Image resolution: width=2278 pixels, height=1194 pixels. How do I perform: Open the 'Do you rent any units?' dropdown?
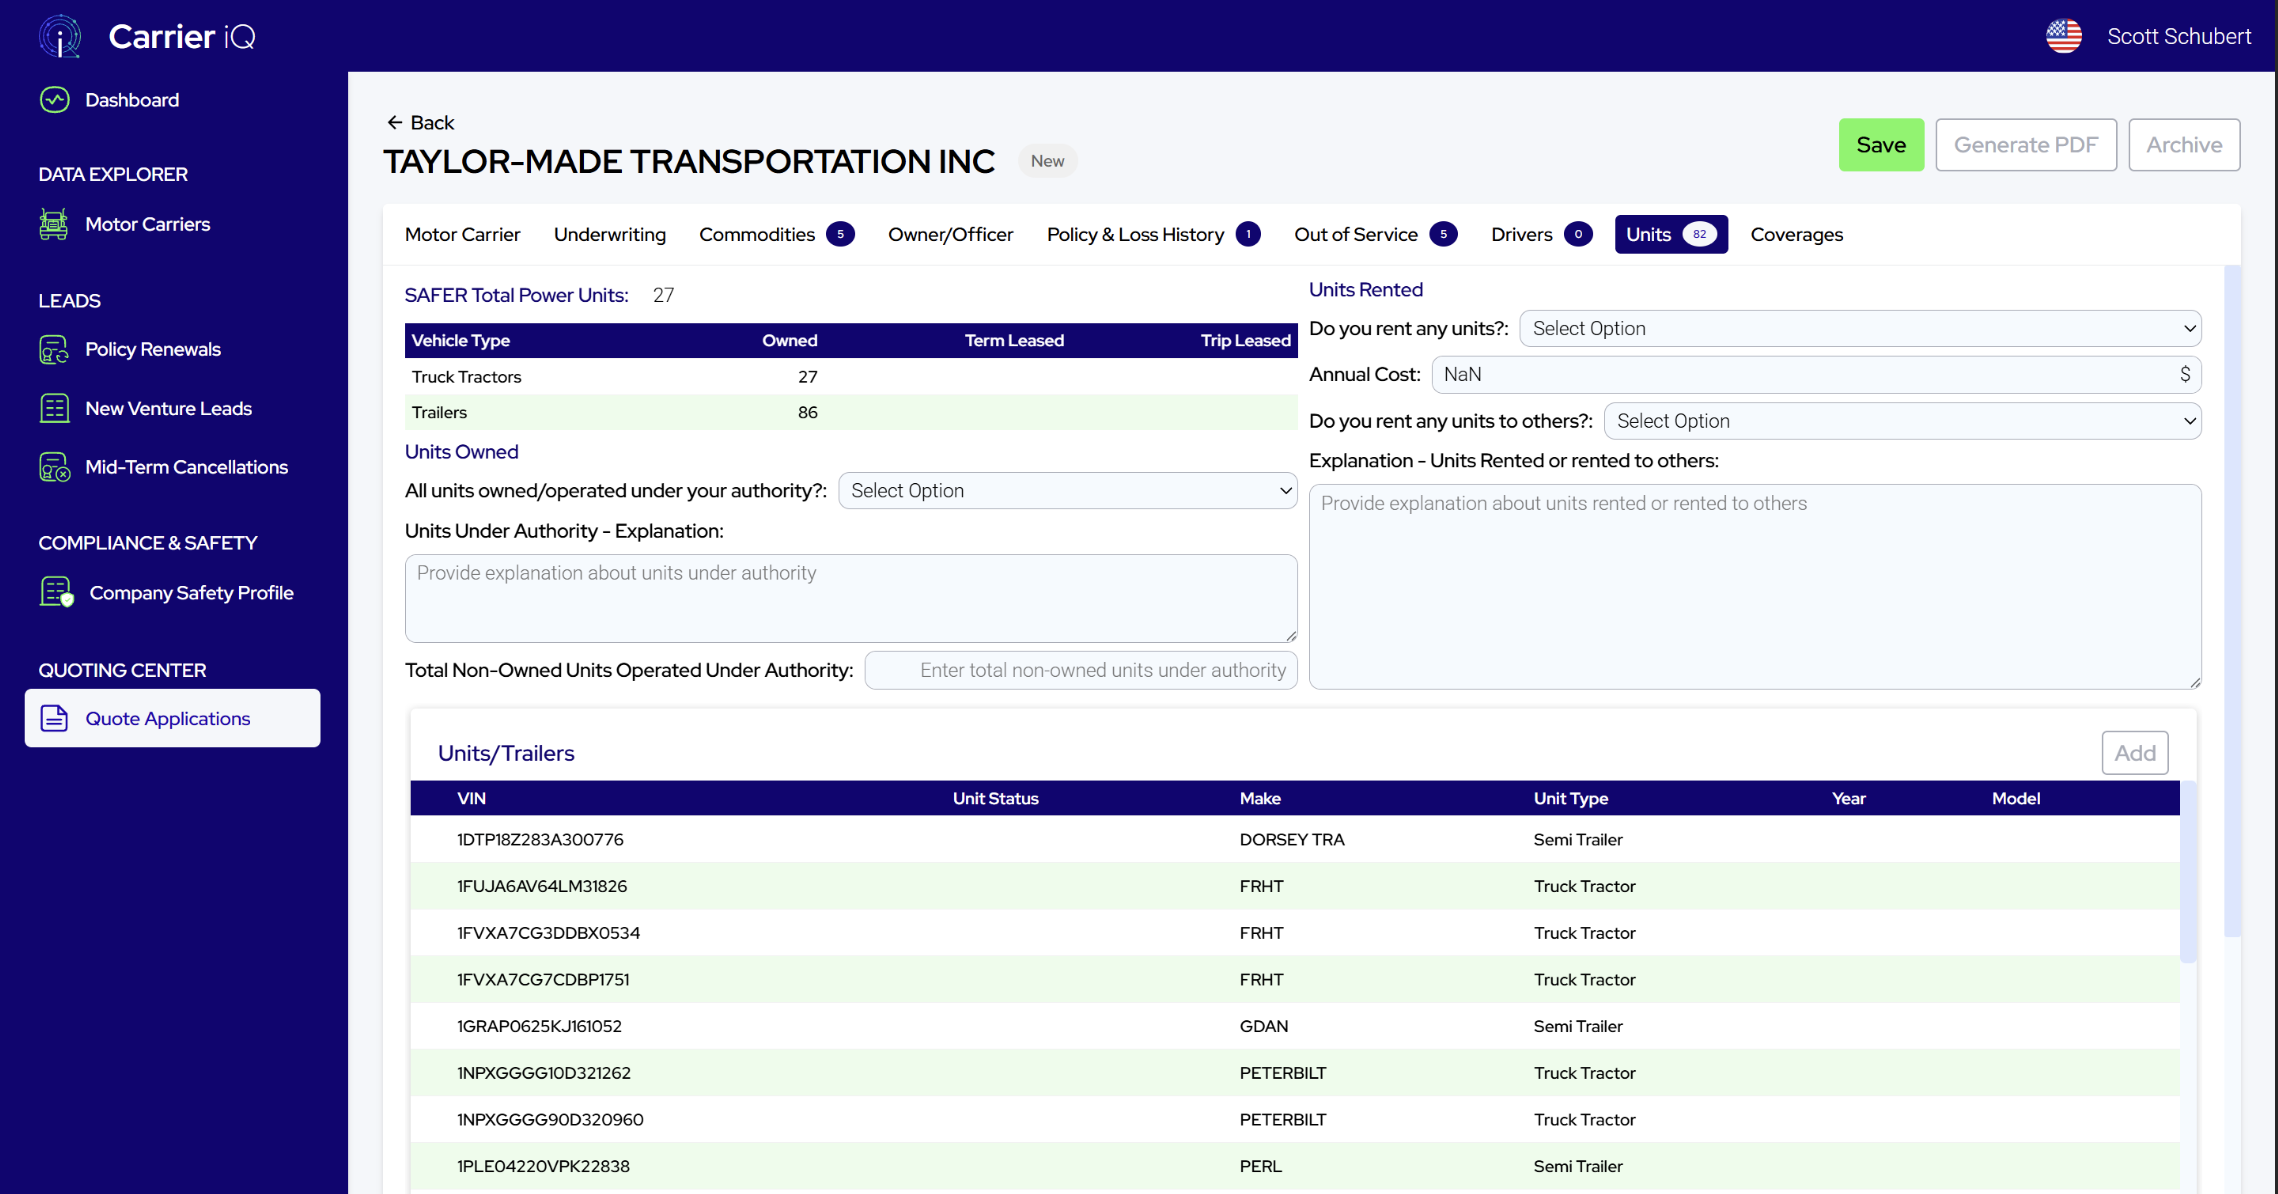click(1859, 328)
